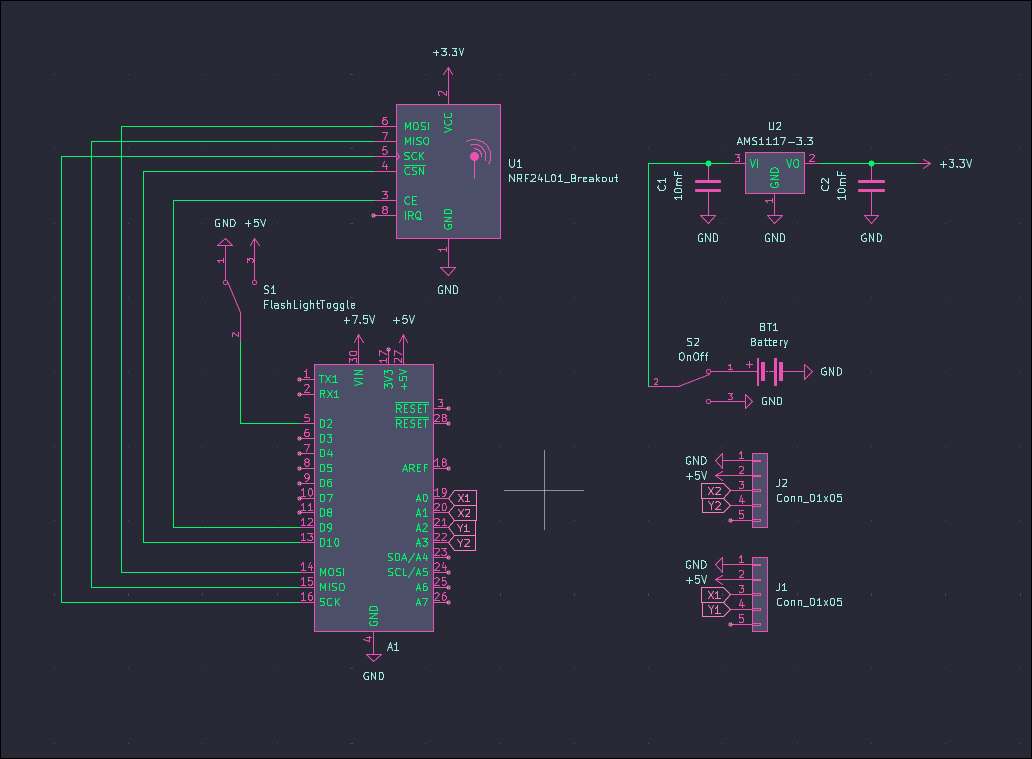Viewport: 1032px width, 759px height.
Task: Click the X2 label on A1 pin A1
Action: tap(463, 513)
